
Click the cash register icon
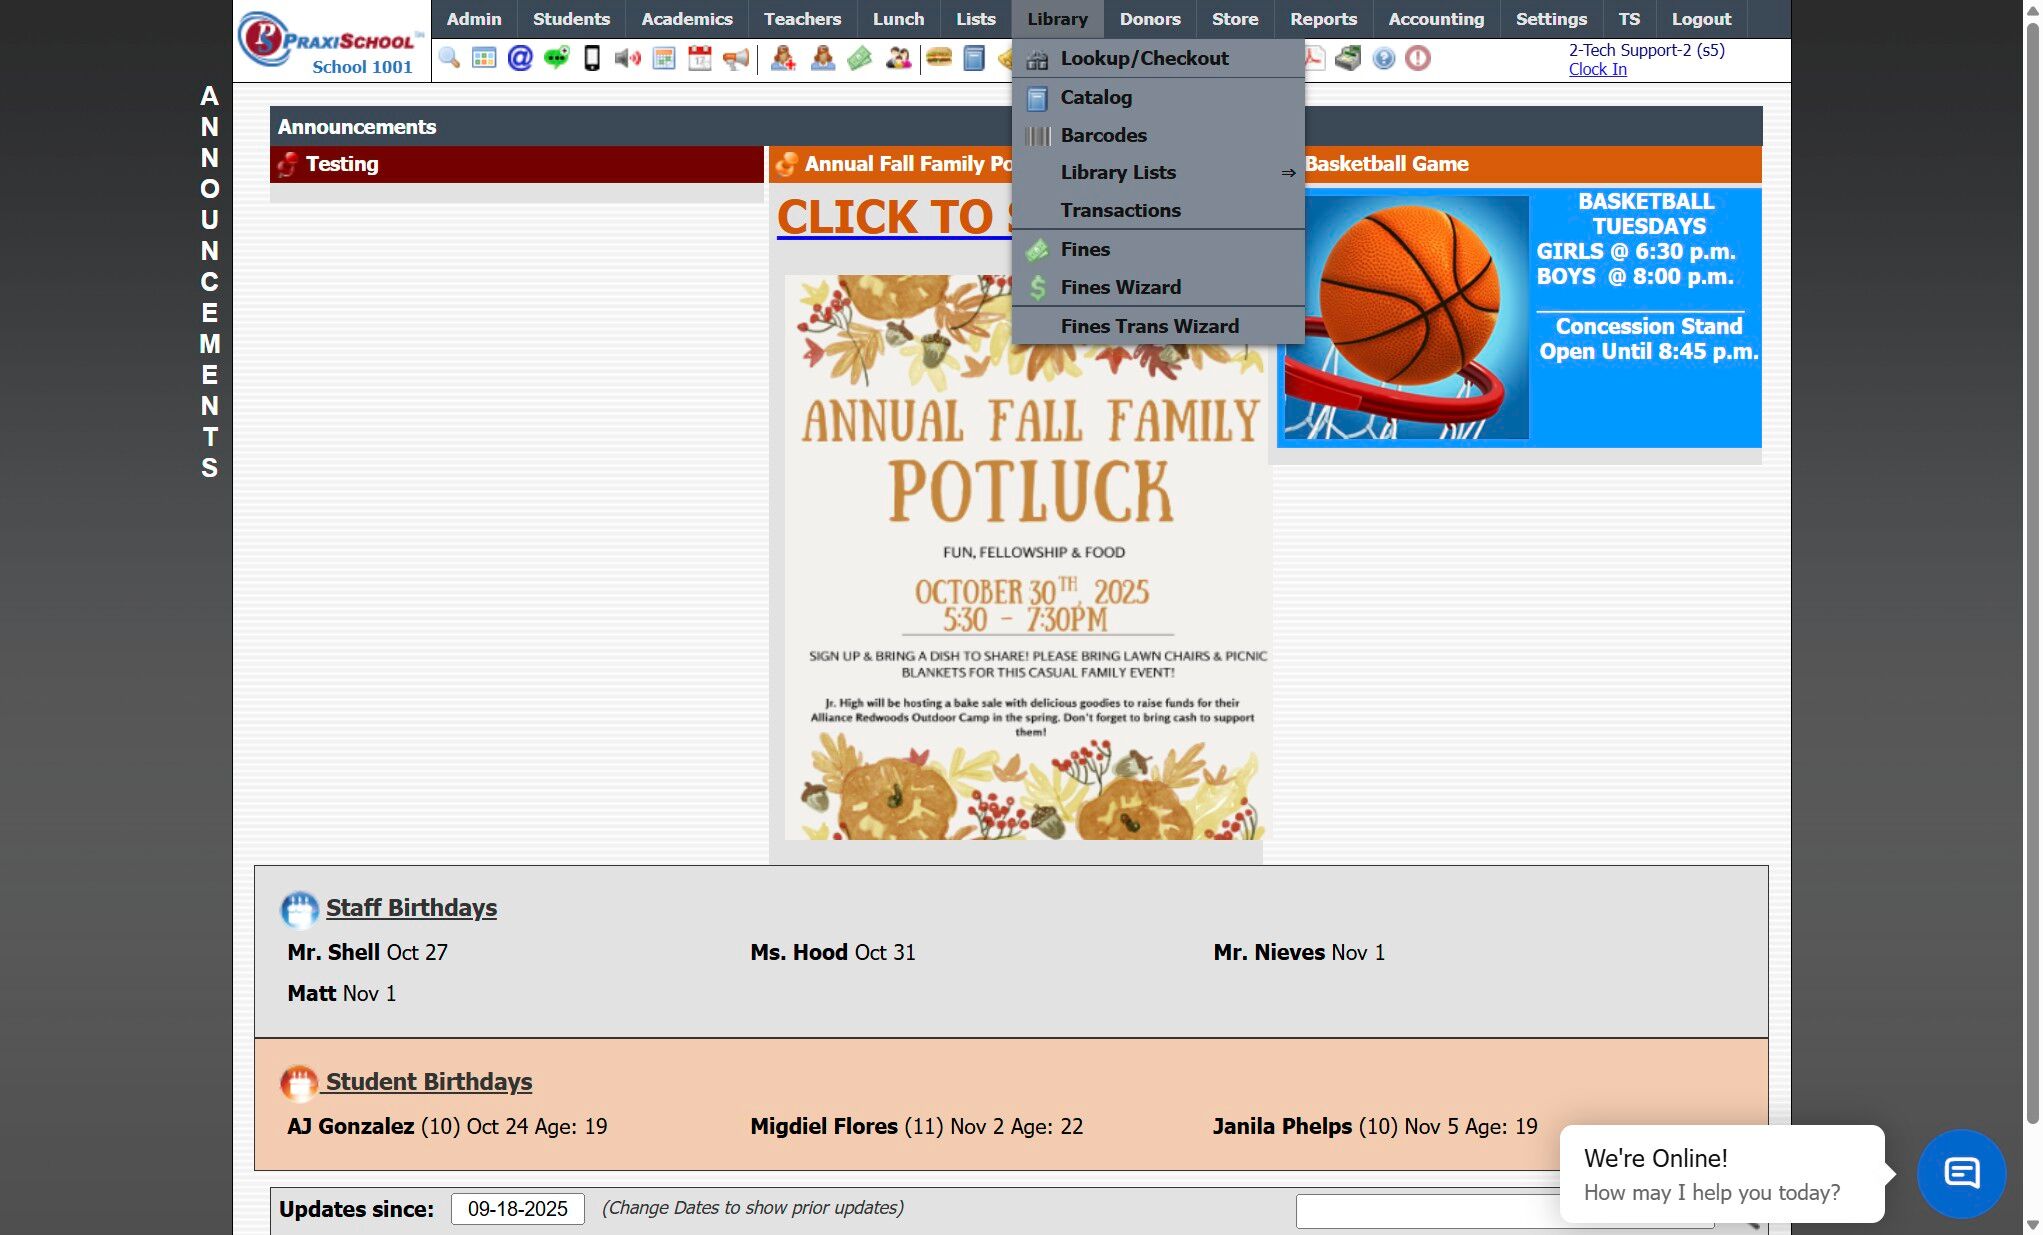[1348, 58]
